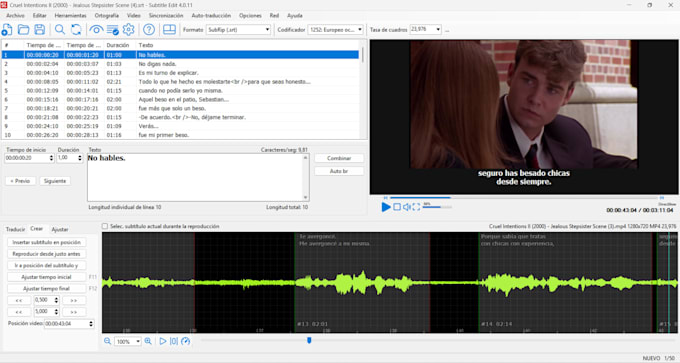This screenshot has width=680, height=363.
Task: Switch to the Traducir tab
Action: [x=15, y=229]
